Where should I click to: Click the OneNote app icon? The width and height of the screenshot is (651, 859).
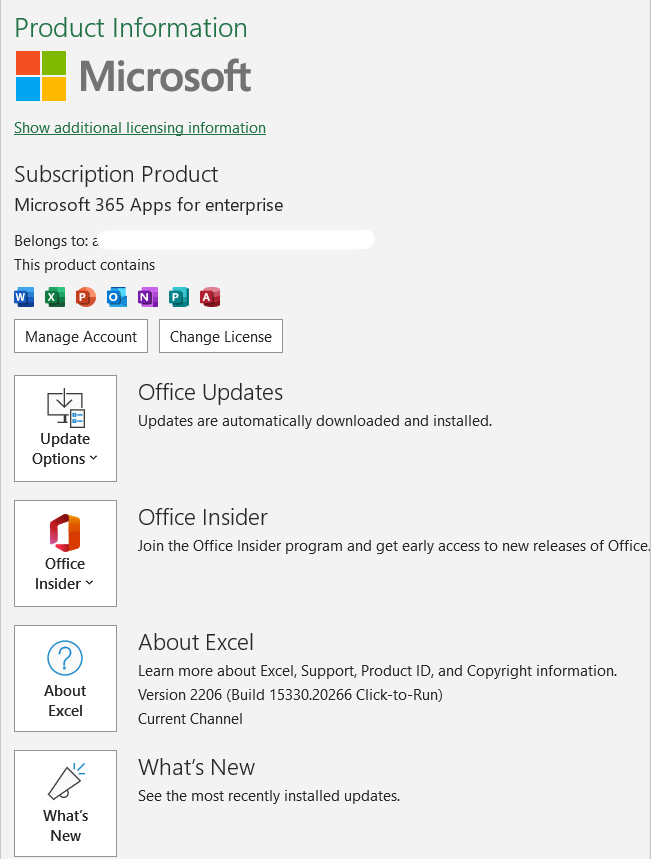pos(147,297)
